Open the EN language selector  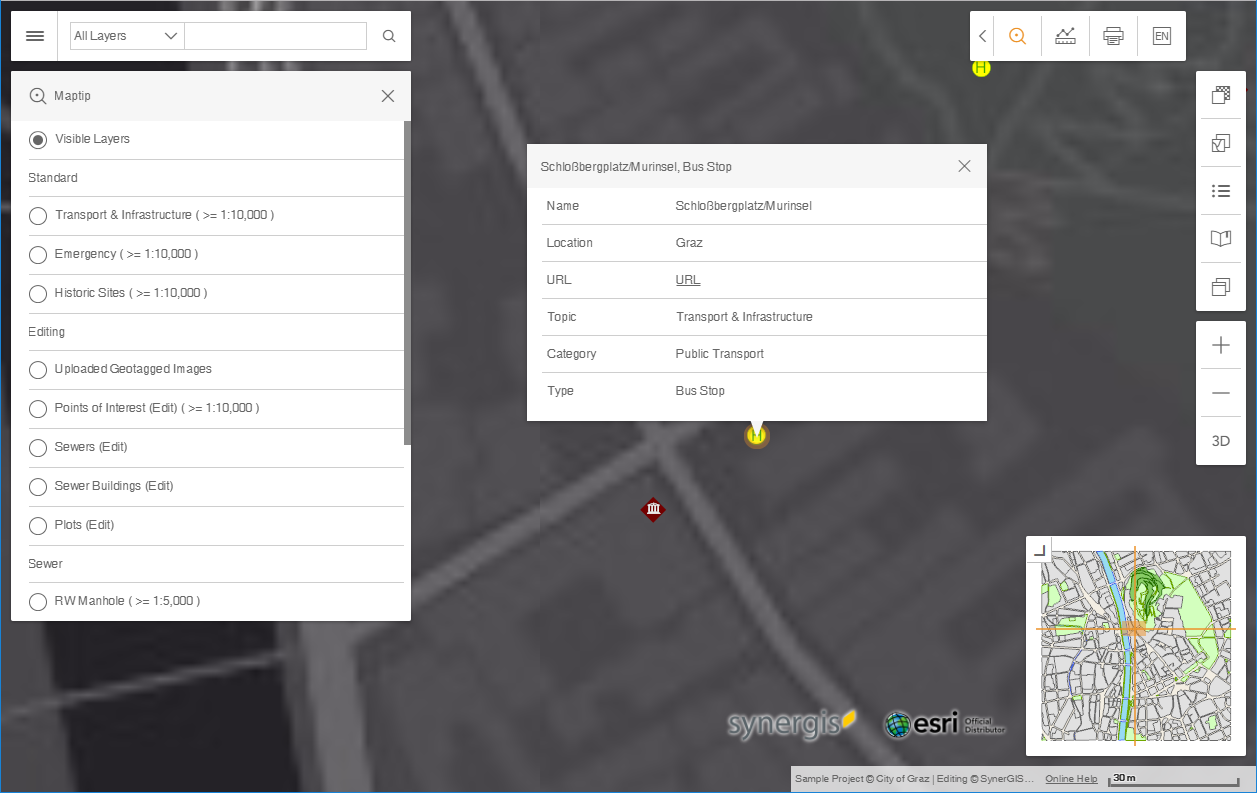(1161, 35)
